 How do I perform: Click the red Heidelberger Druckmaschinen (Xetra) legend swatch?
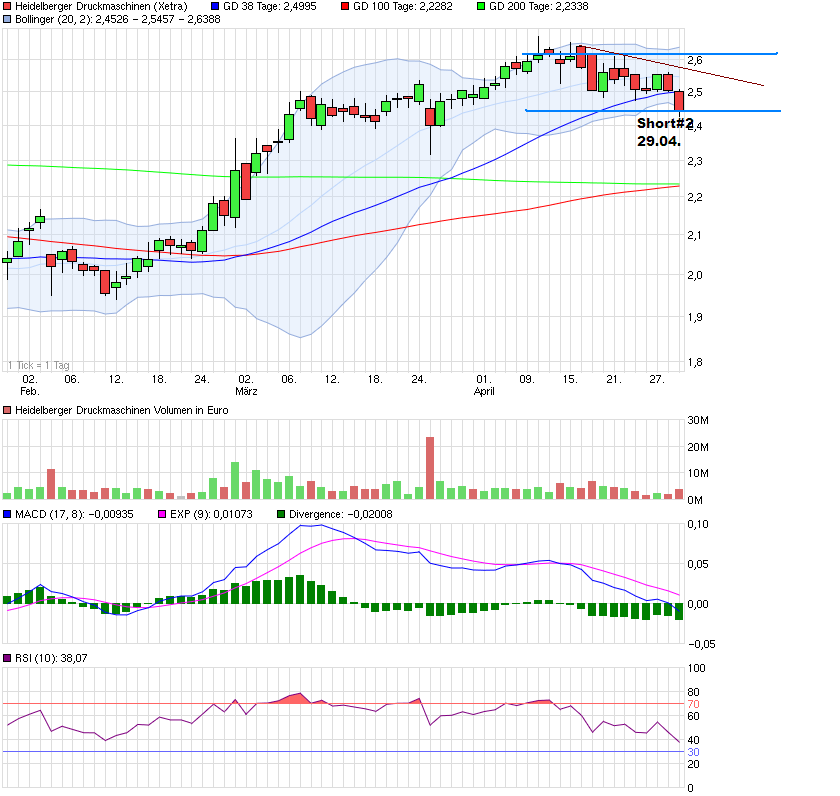pyautogui.click(x=7, y=6)
